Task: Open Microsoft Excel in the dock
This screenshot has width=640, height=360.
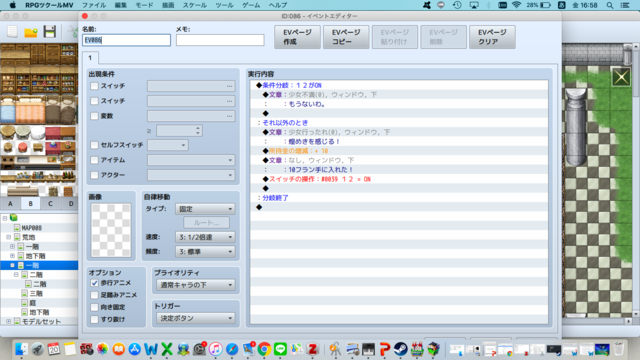Action: tap(167, 349)
